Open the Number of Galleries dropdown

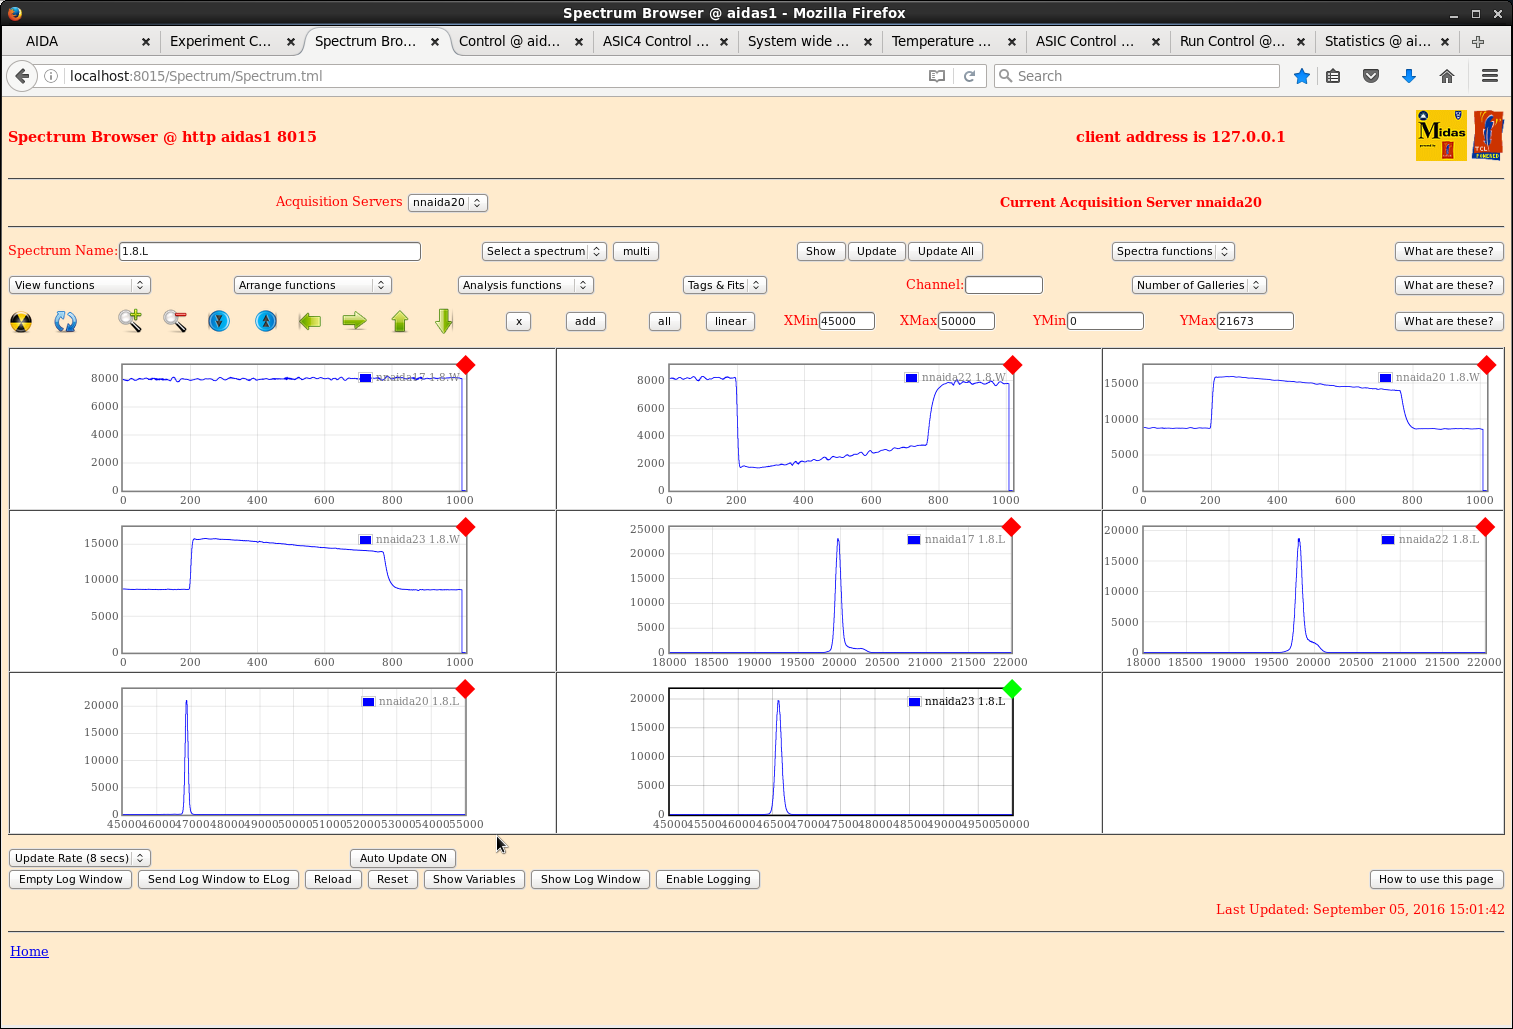[x=1199, y=285]
